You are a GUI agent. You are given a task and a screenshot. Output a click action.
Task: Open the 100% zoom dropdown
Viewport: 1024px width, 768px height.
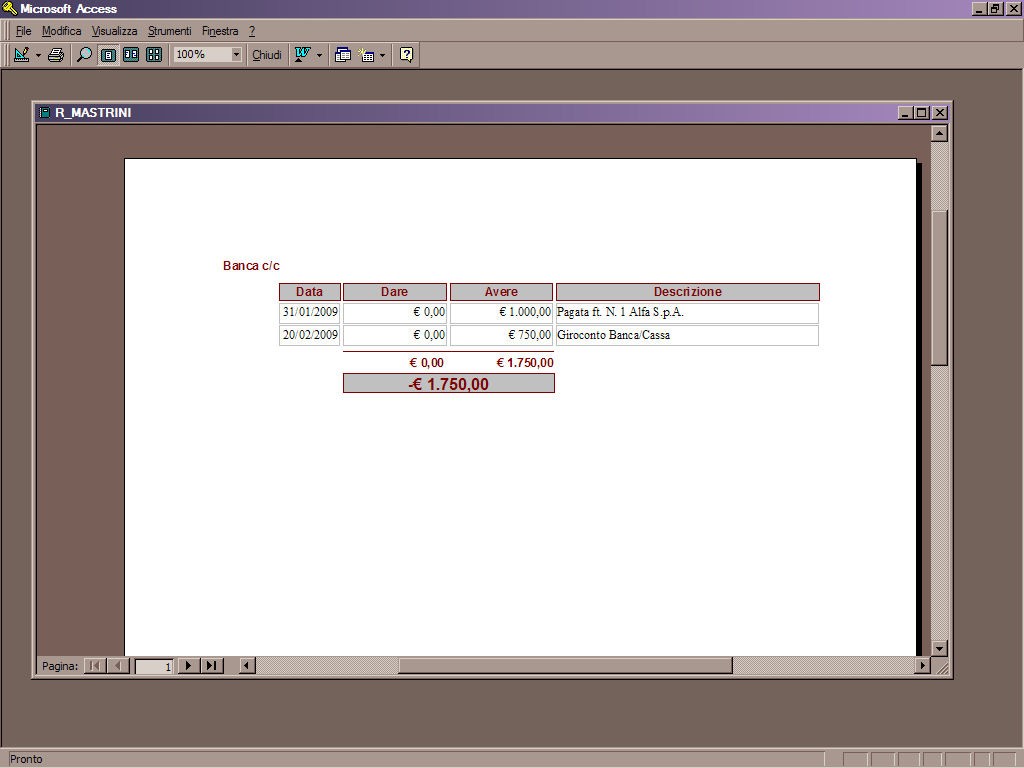pyautogui.click(x=236, y=55)
